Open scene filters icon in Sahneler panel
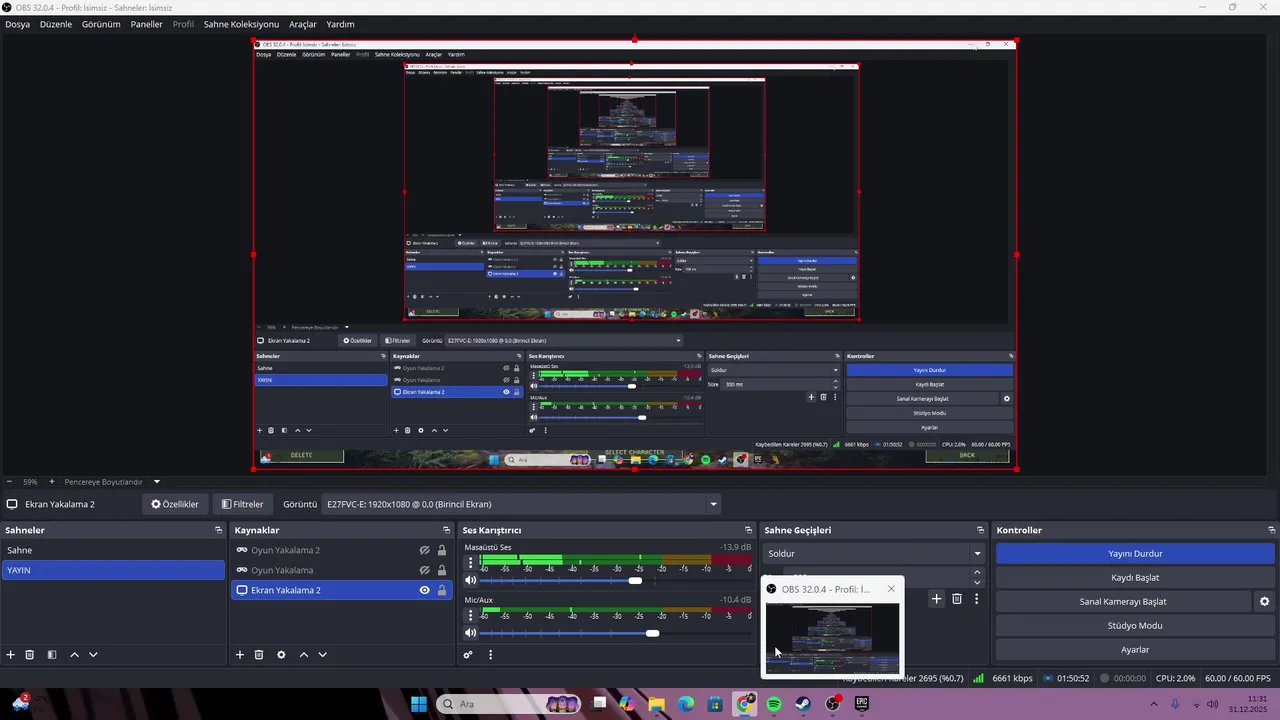This screenshot has width=1280, height=720. (52, 655)
